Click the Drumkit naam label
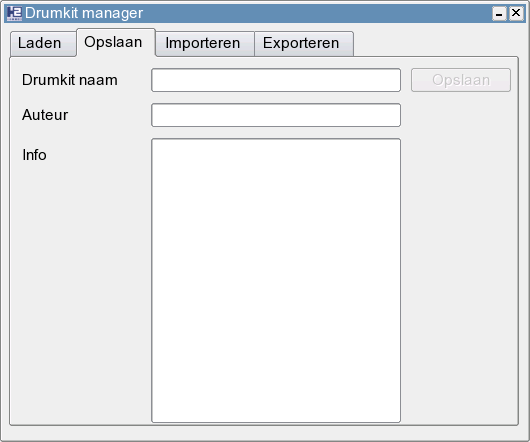 70,80
